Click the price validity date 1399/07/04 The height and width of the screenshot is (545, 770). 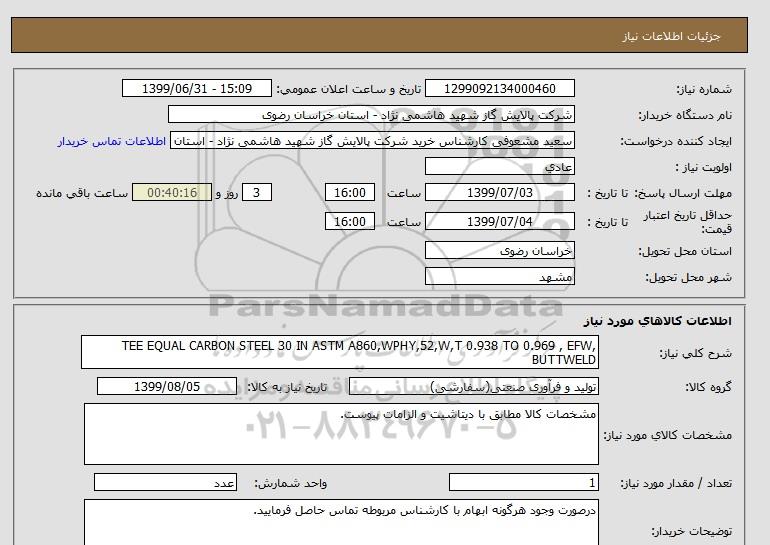(x=500, y=222)
